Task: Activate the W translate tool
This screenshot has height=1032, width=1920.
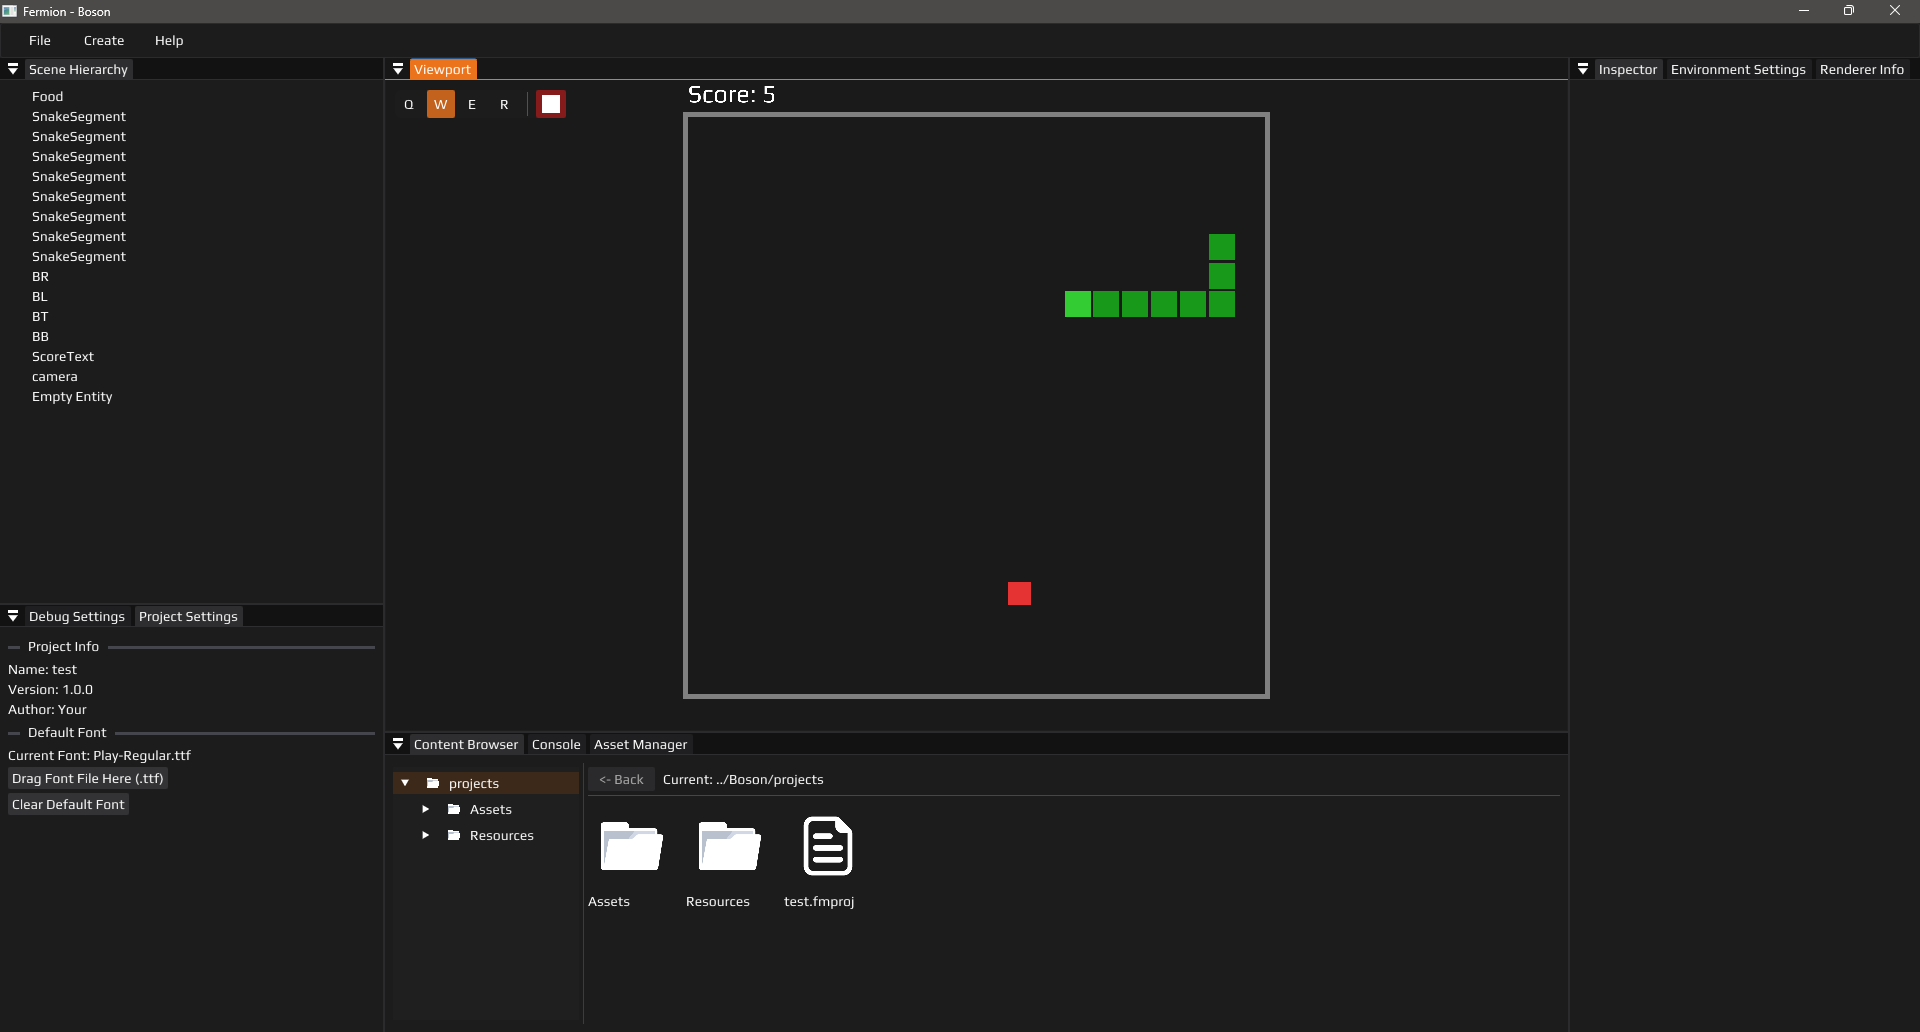Action: [440, 104]
